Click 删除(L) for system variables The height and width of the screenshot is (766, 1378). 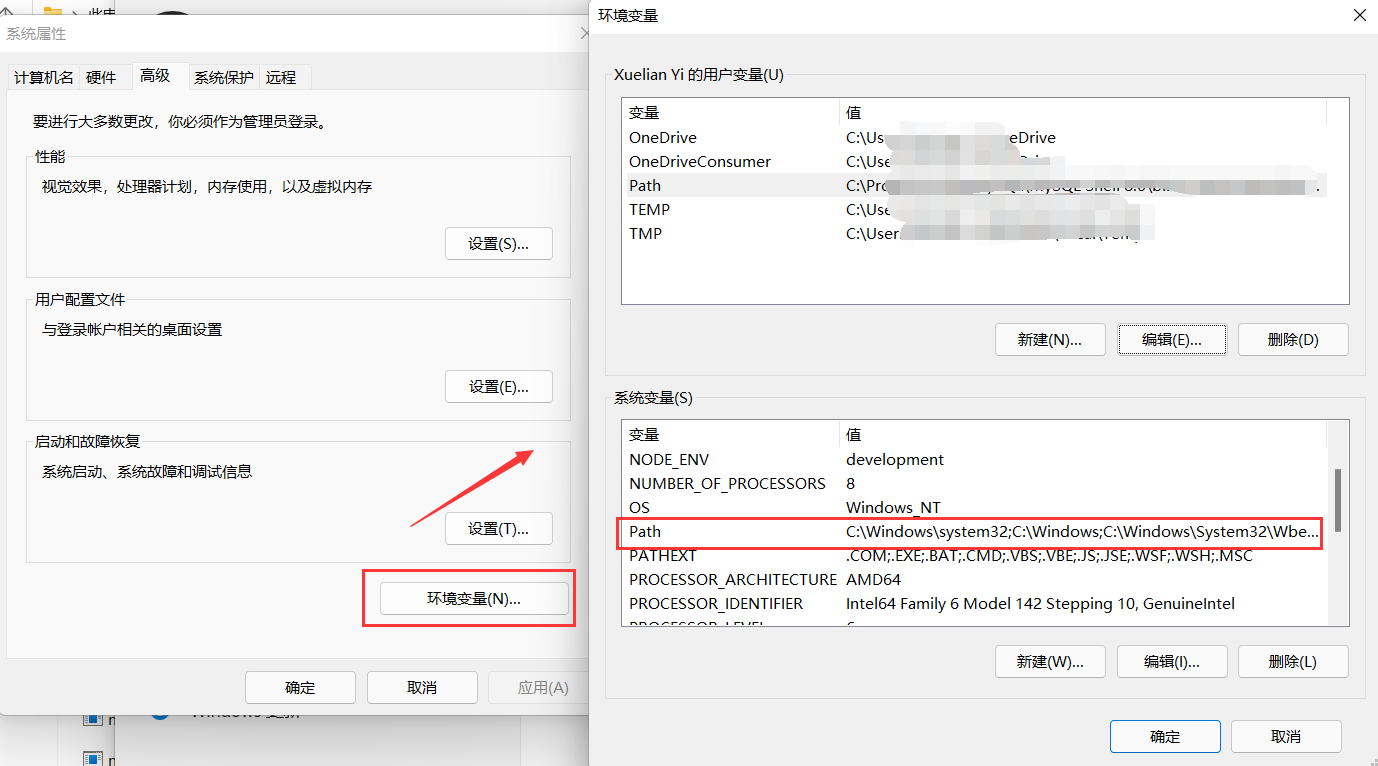1293,661
